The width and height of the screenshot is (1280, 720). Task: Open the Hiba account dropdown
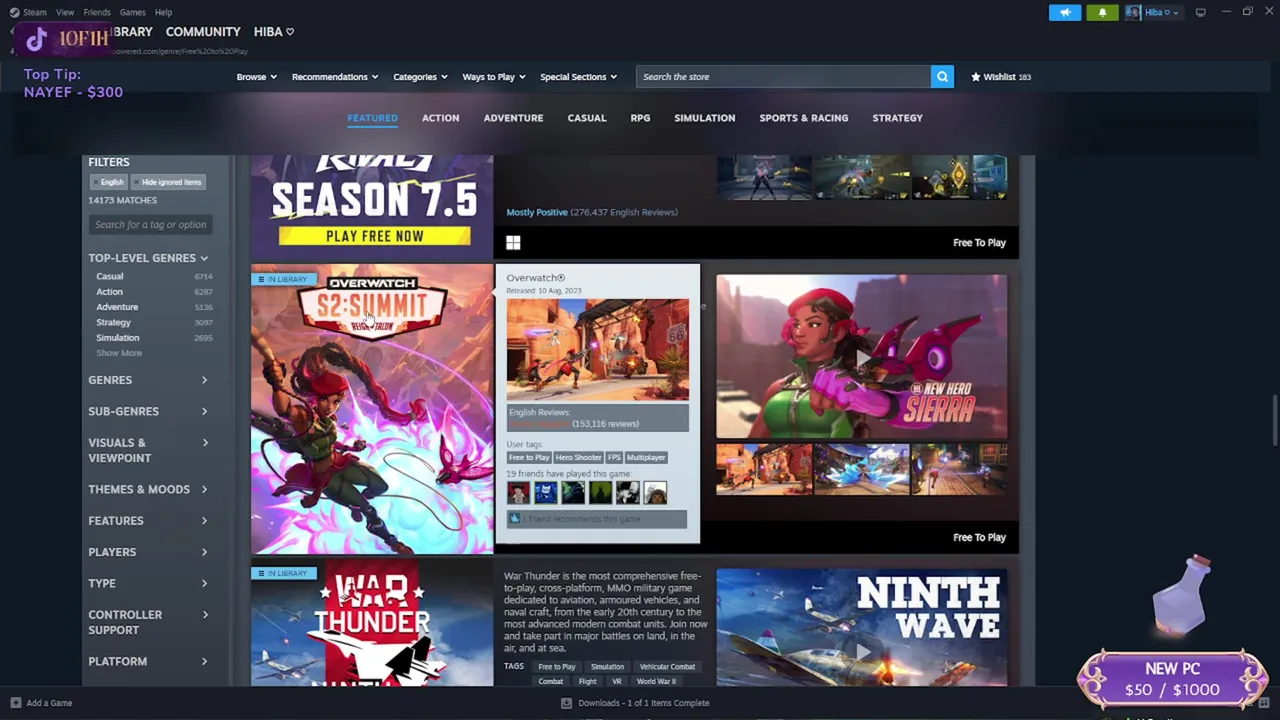point(1153,12)
